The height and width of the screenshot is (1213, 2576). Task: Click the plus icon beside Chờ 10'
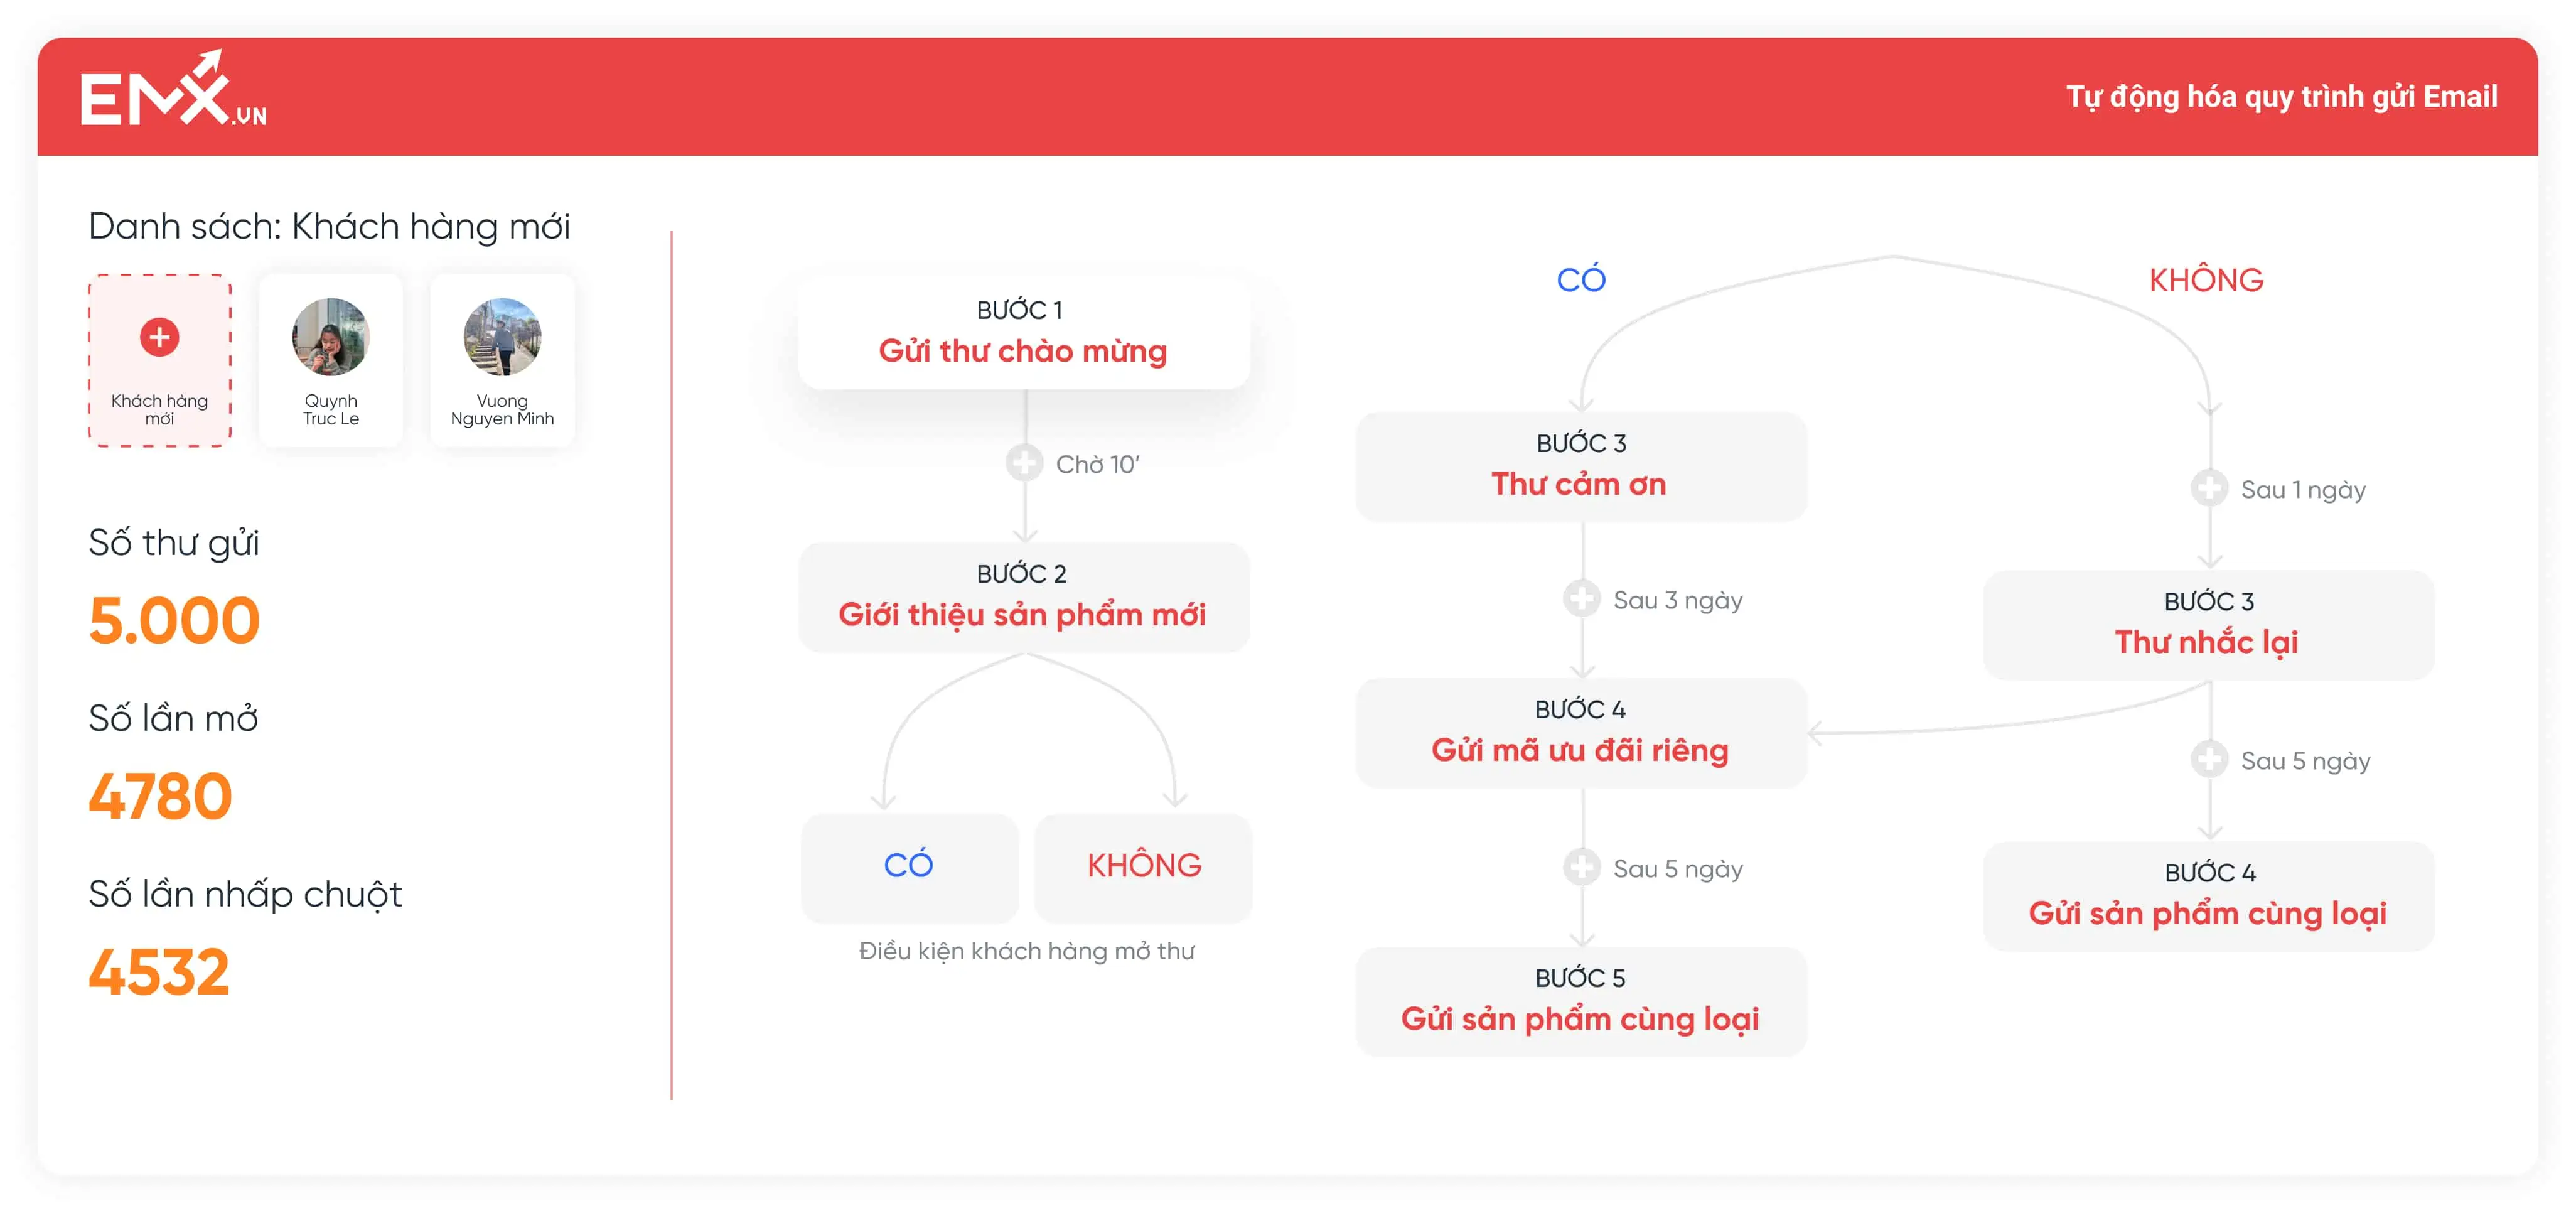click(x=1023, y=463)
